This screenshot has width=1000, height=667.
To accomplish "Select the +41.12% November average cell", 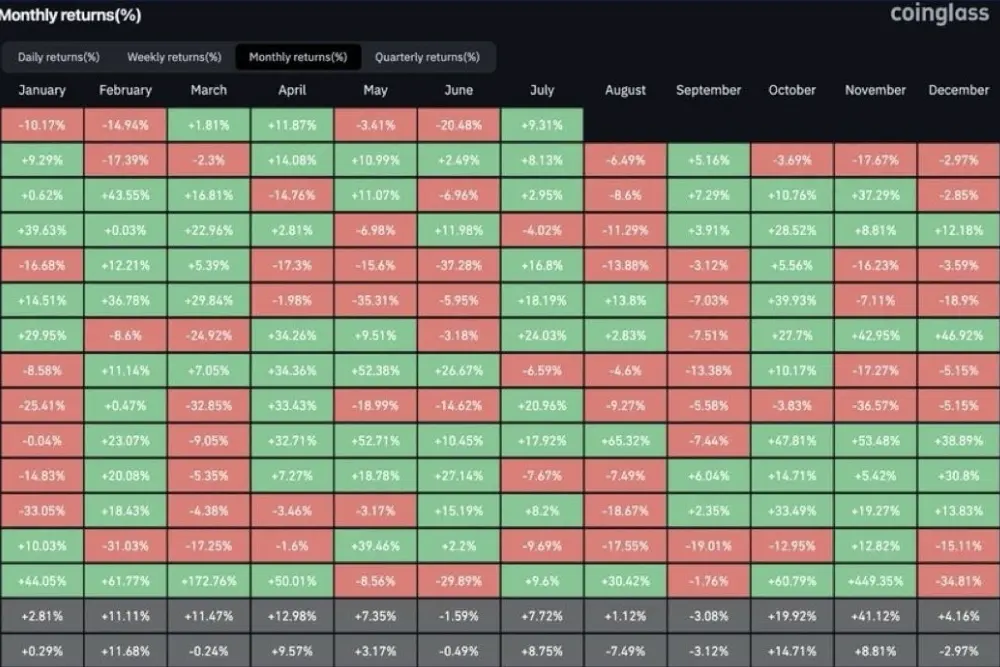I will 876,616.
